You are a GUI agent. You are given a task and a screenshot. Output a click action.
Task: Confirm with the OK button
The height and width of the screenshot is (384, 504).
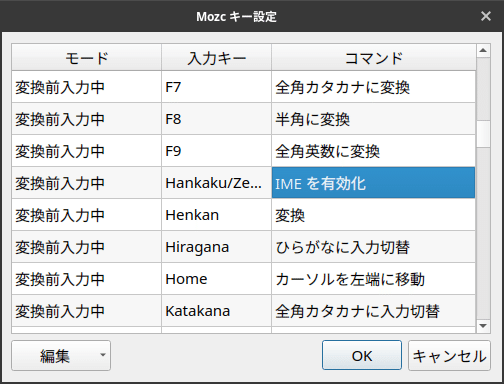click(362, 355)
